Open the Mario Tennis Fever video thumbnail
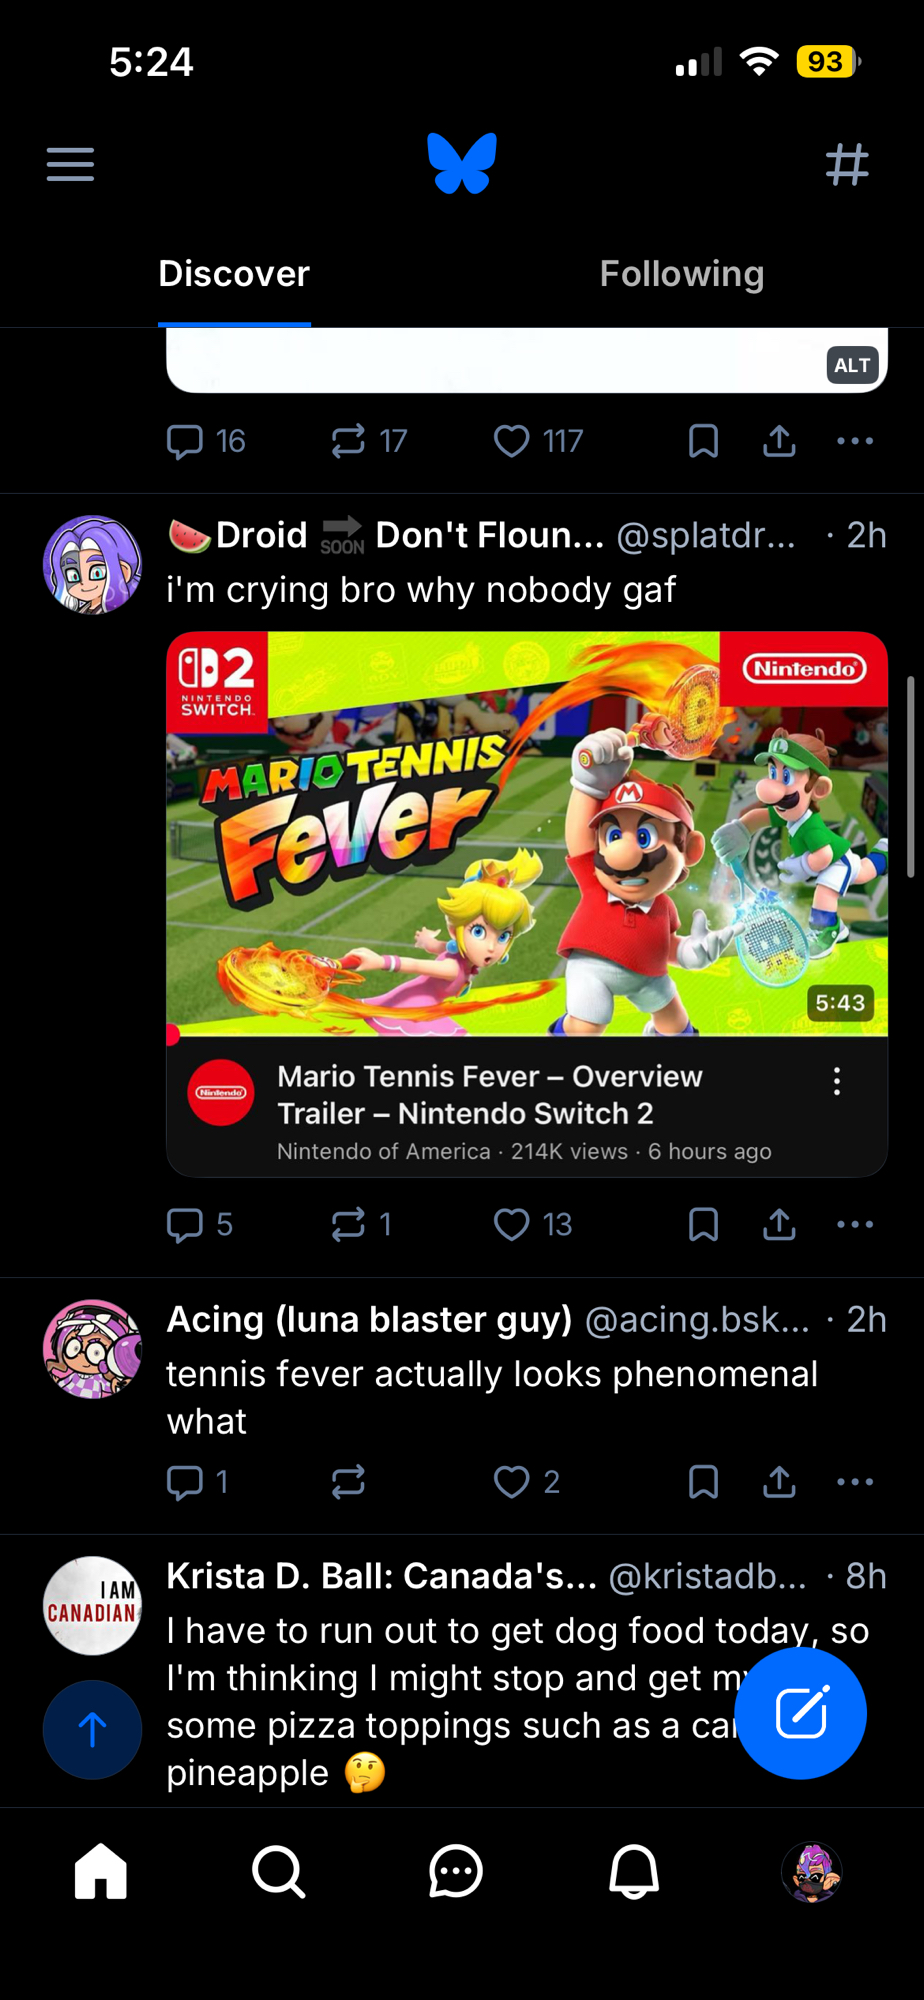 527,832
